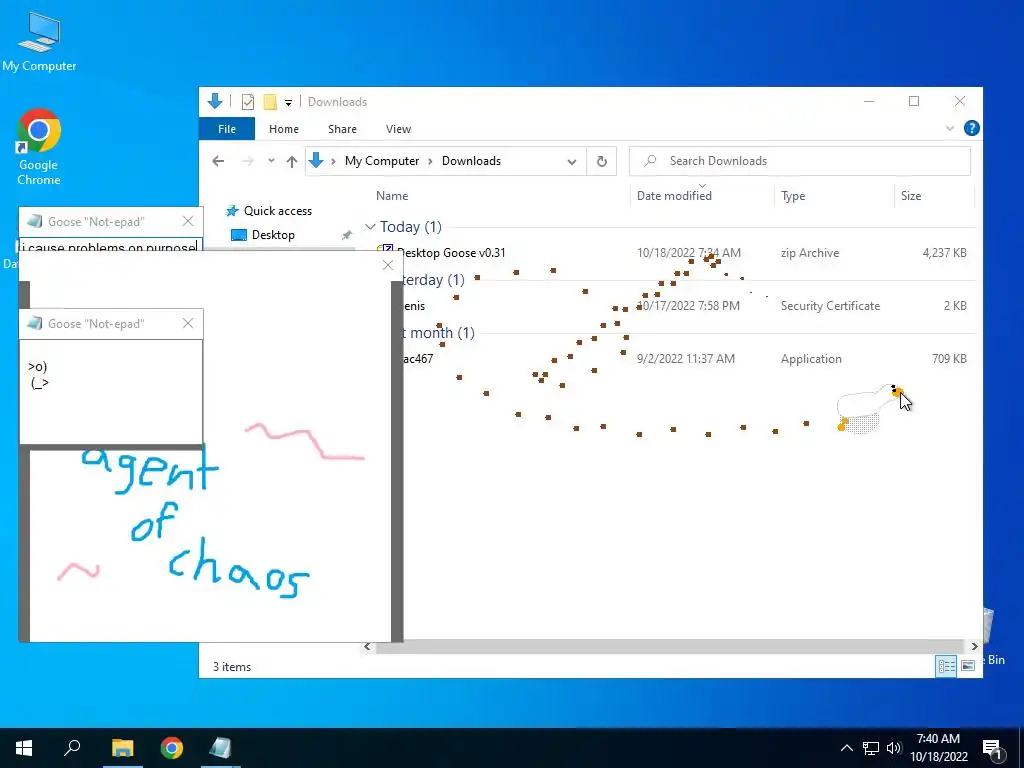The image size is (1024, 768).
Task: Open Chrome from the taskbar
Action: pyautogui.click(x=172, y=748)
